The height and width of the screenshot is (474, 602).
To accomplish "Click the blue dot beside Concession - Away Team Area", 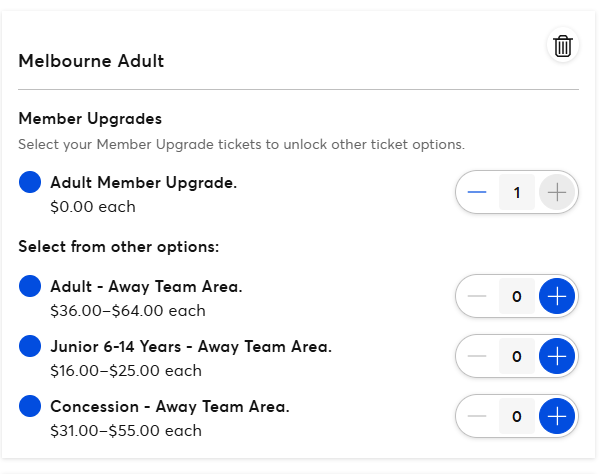I will coord(30,407).
